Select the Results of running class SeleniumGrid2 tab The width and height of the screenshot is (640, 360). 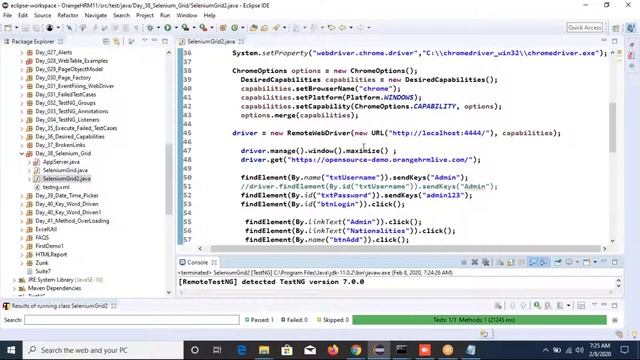pos(60,305)
